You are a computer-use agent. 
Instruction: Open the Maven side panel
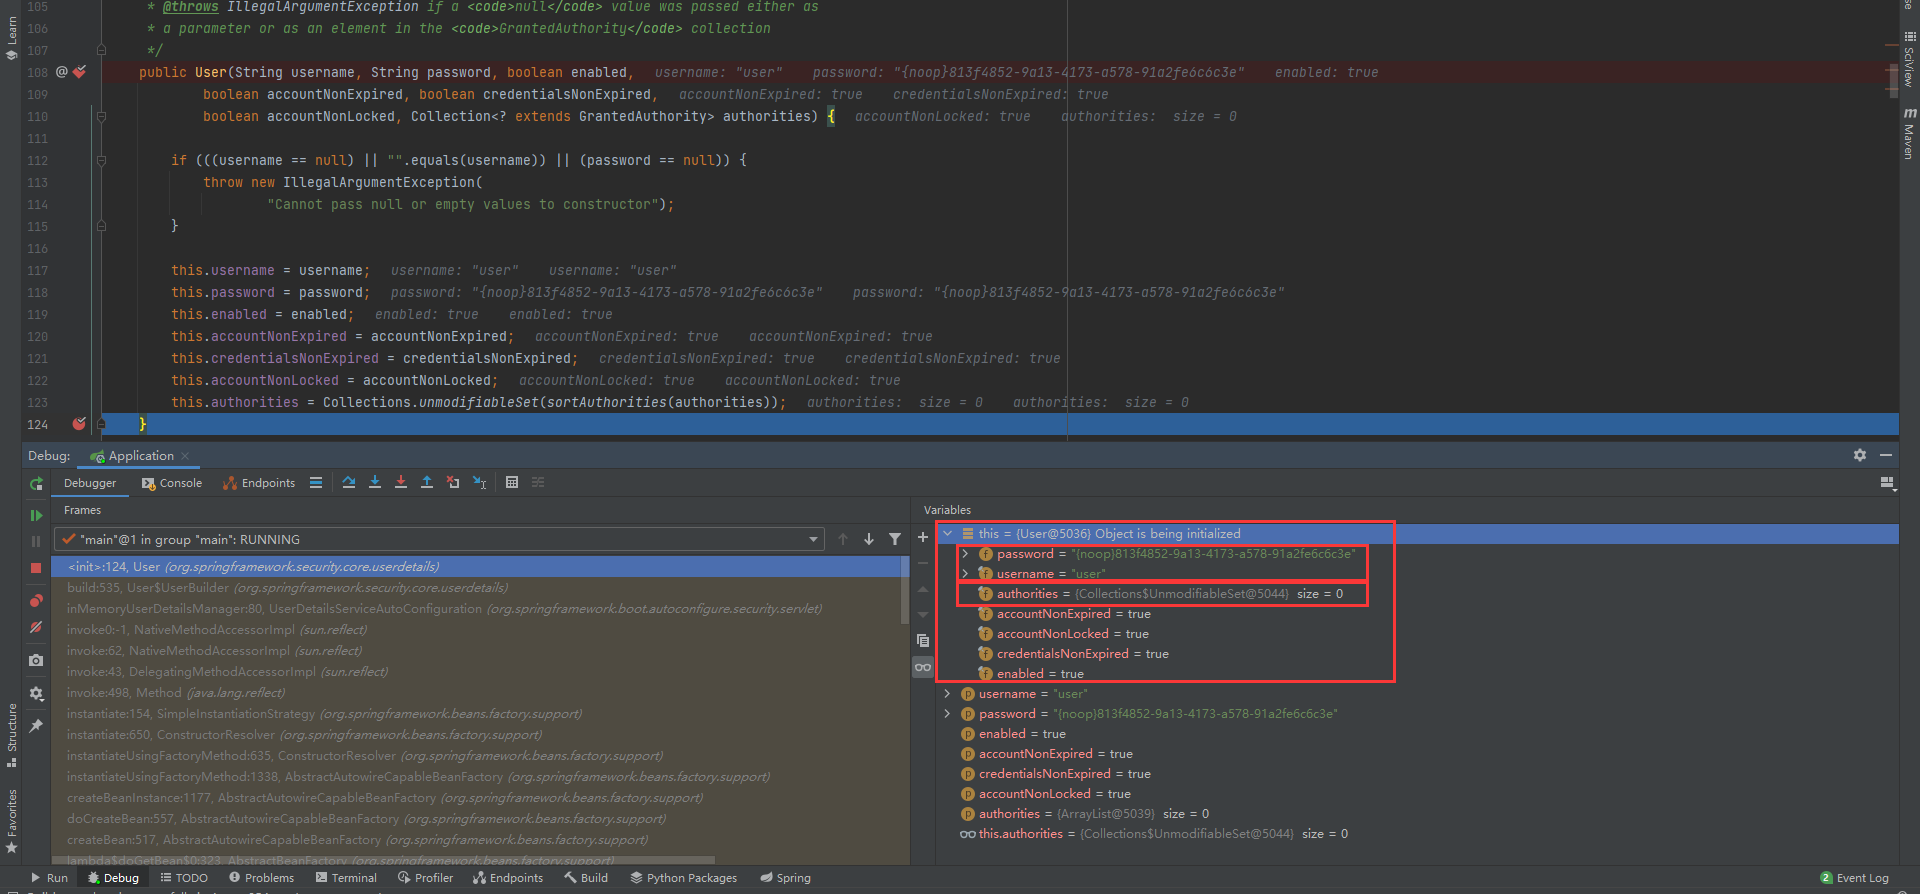[x=1909, y=135]
